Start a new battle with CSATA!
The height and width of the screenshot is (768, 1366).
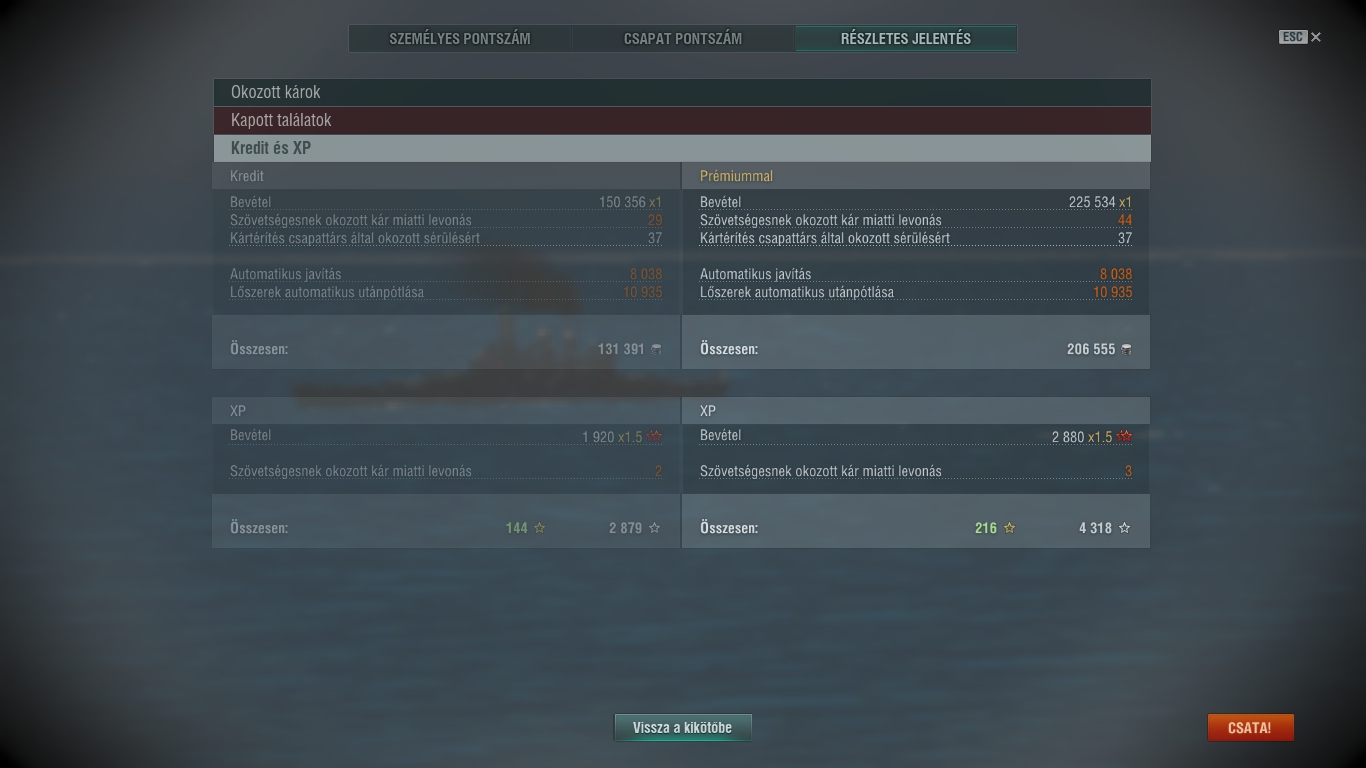coord(1250,728)
